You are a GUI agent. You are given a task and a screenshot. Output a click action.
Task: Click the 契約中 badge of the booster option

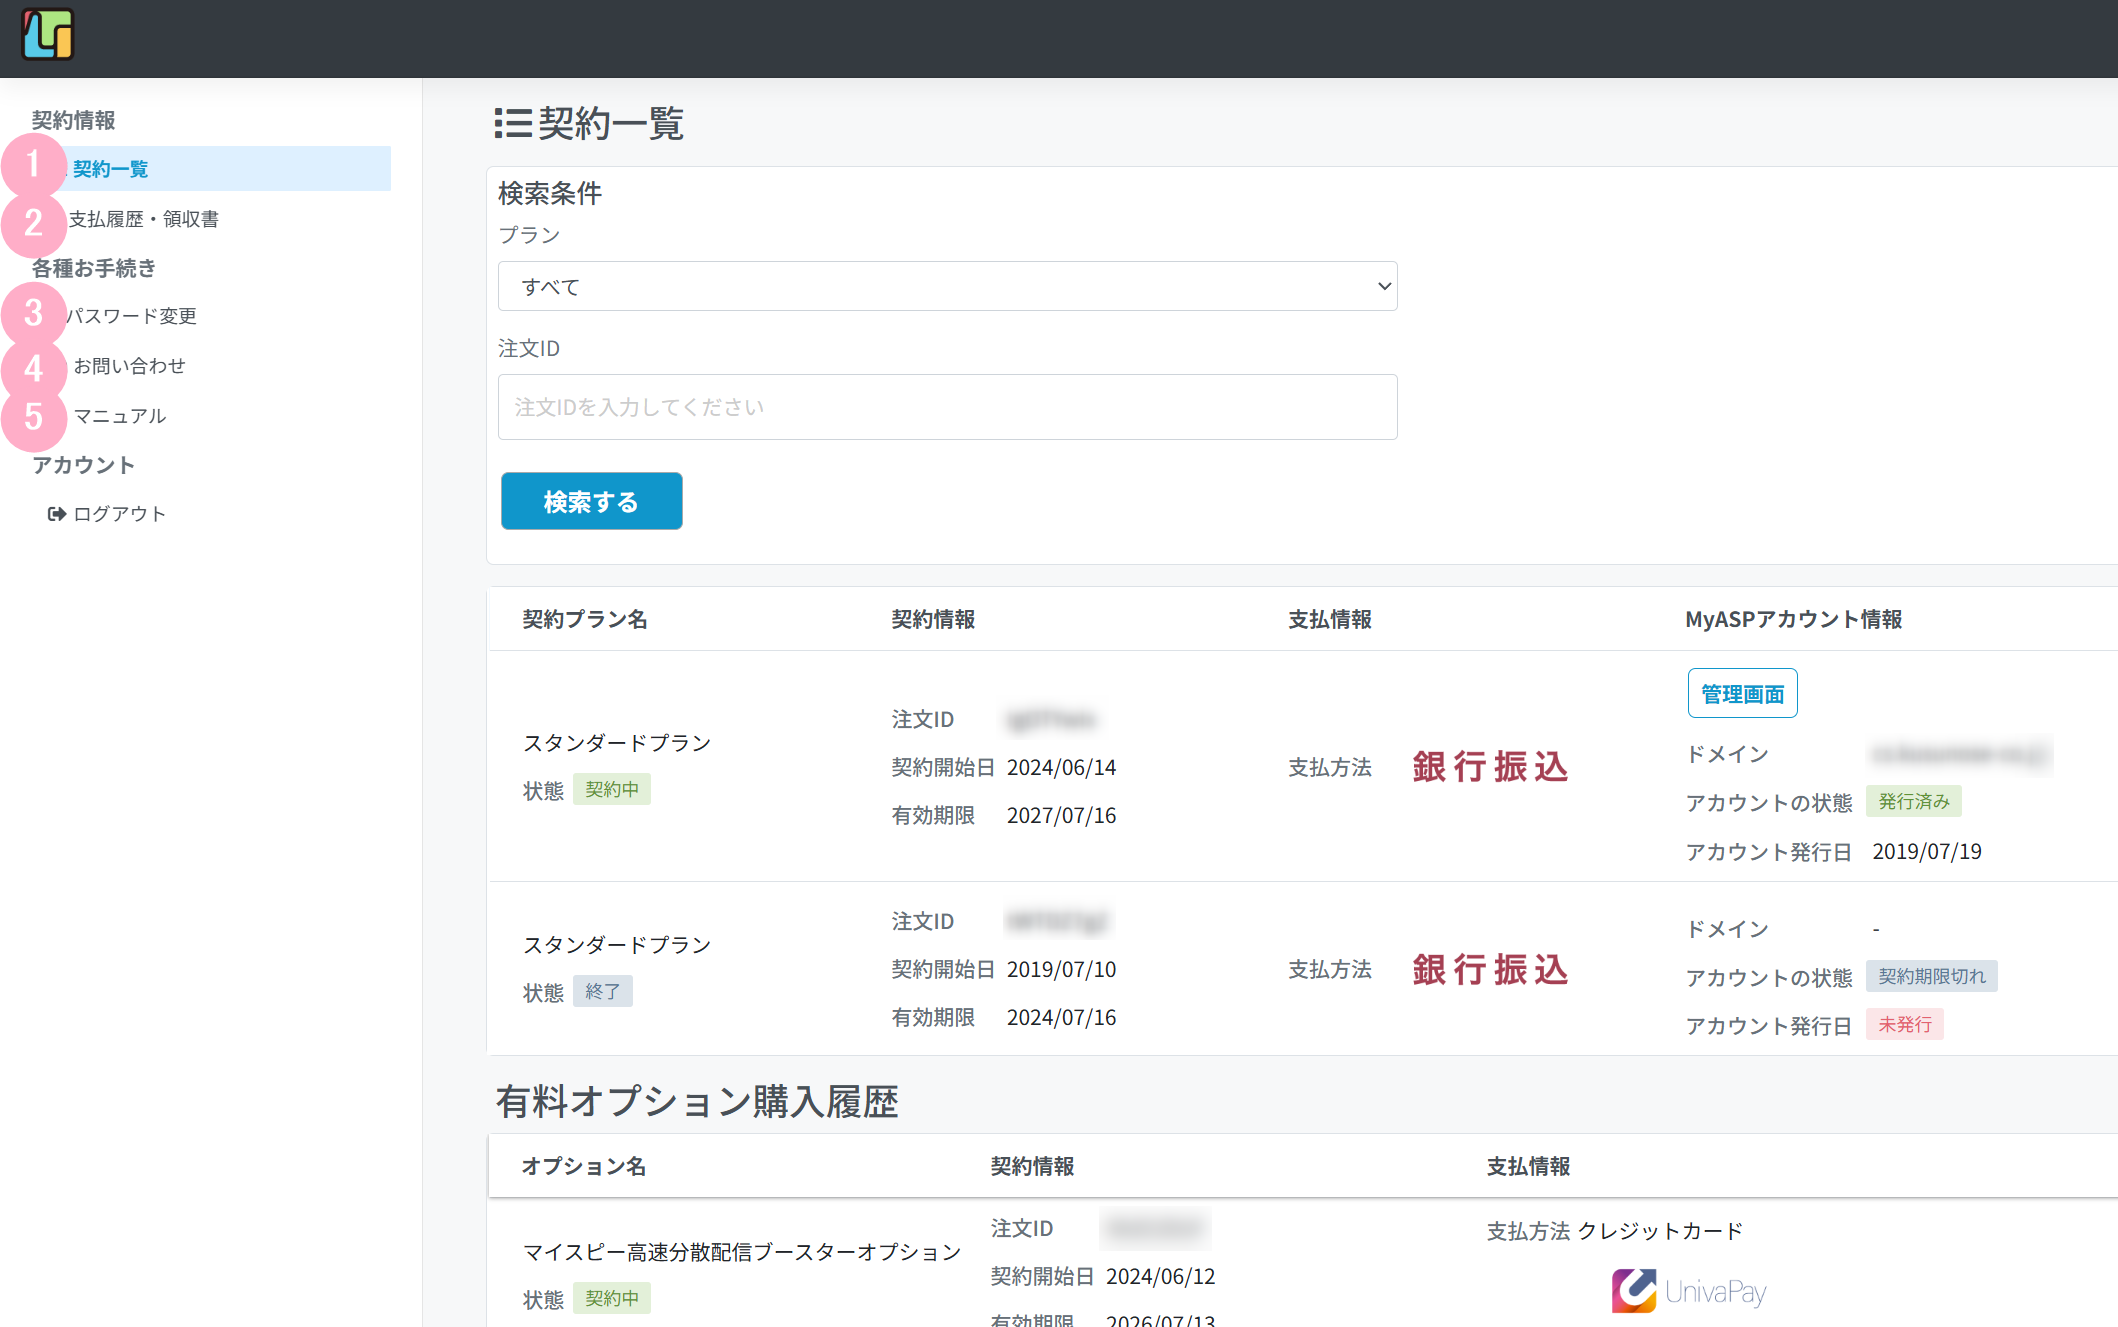pyautogui.click(x=612, y=1298)
